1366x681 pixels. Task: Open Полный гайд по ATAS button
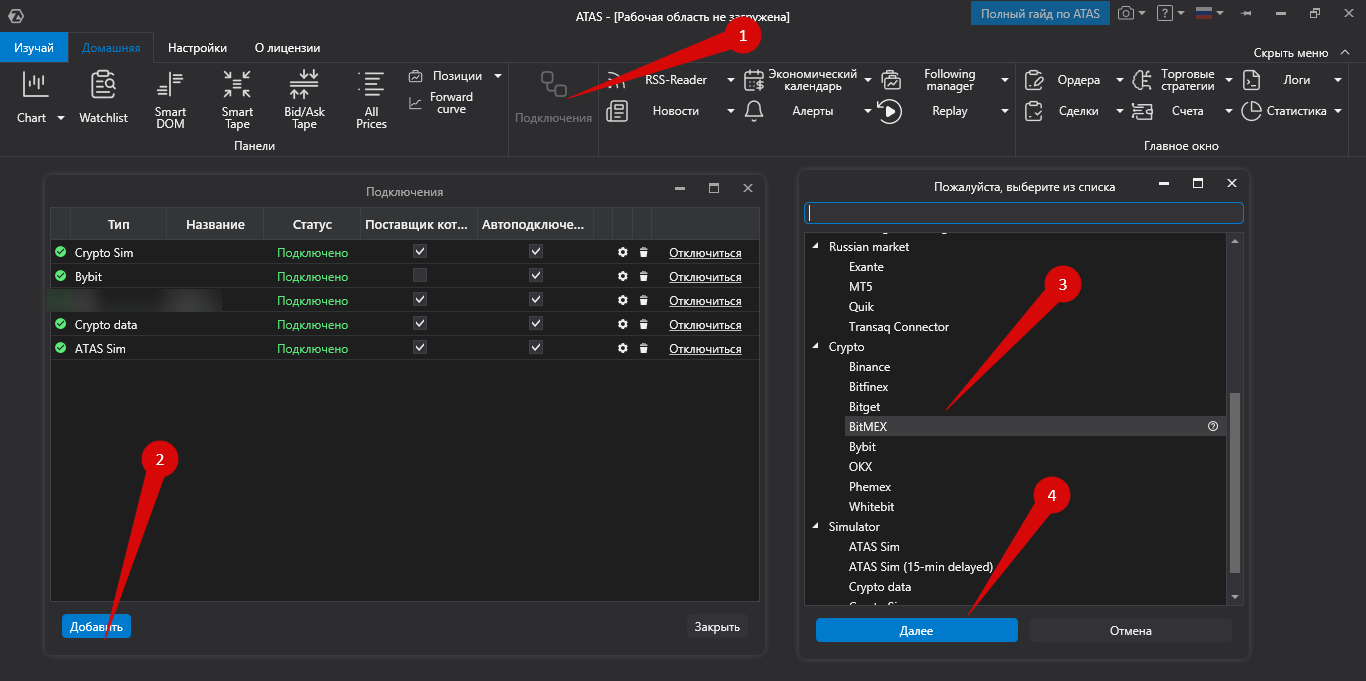pos(1040,13)
